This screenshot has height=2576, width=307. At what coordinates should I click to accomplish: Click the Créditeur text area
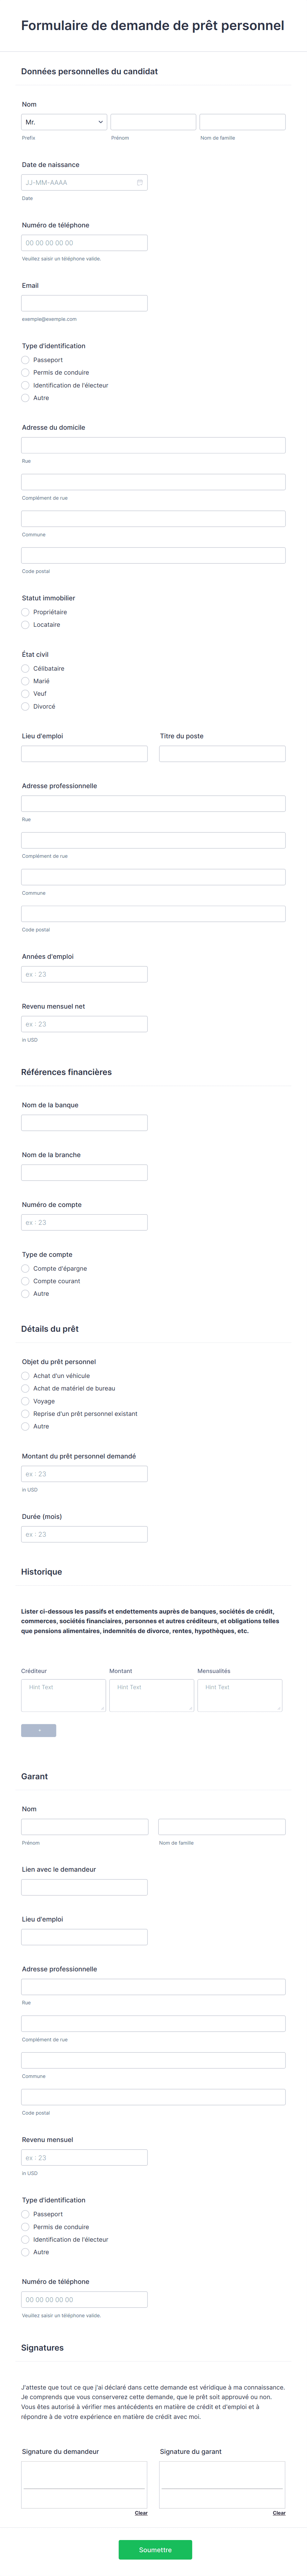[x=63, y=1695]
